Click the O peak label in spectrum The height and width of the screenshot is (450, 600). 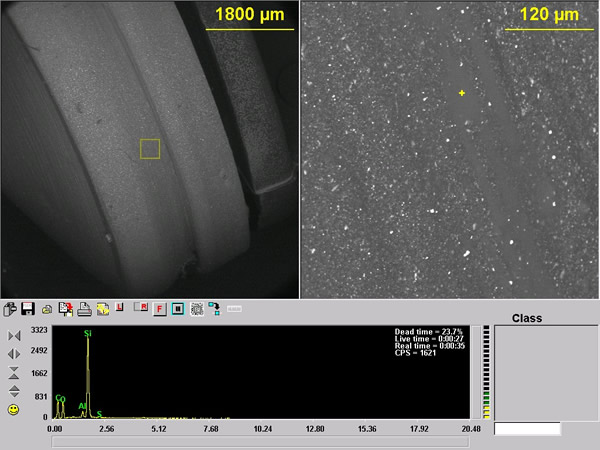(x=63, y=399)
